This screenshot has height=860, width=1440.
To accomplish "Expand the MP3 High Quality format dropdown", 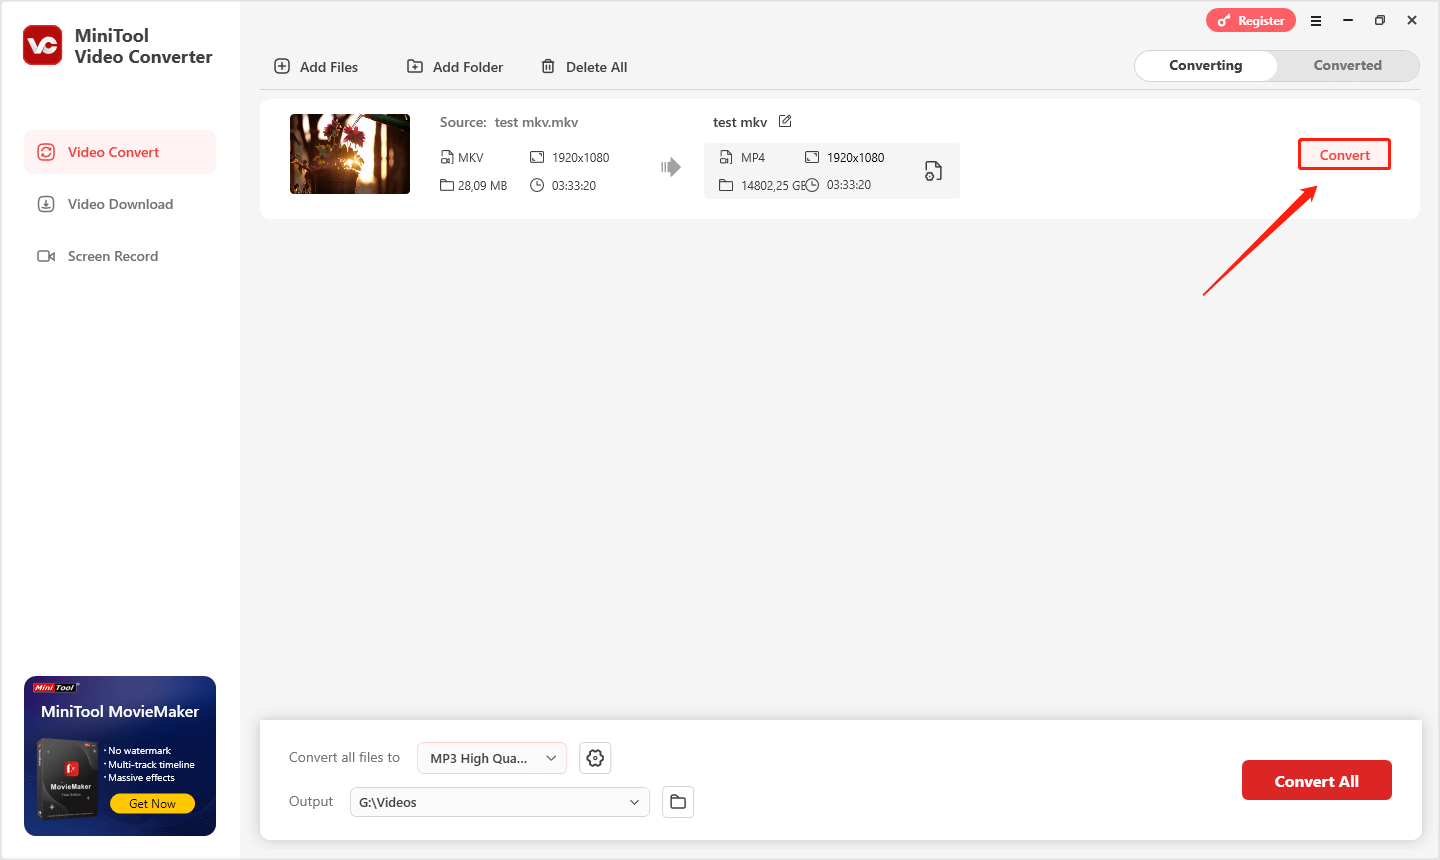I will [x=492, y=758].
